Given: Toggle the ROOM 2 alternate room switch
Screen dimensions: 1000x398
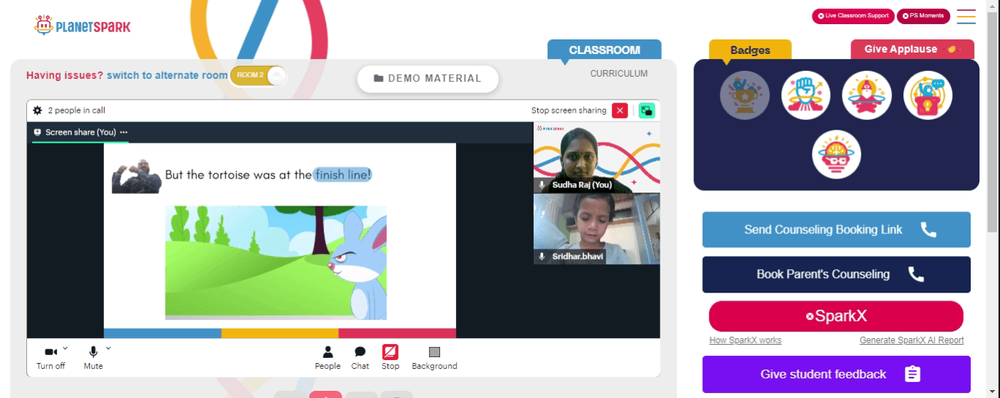Looking at the screenshot, I should [x=258, y=75].
